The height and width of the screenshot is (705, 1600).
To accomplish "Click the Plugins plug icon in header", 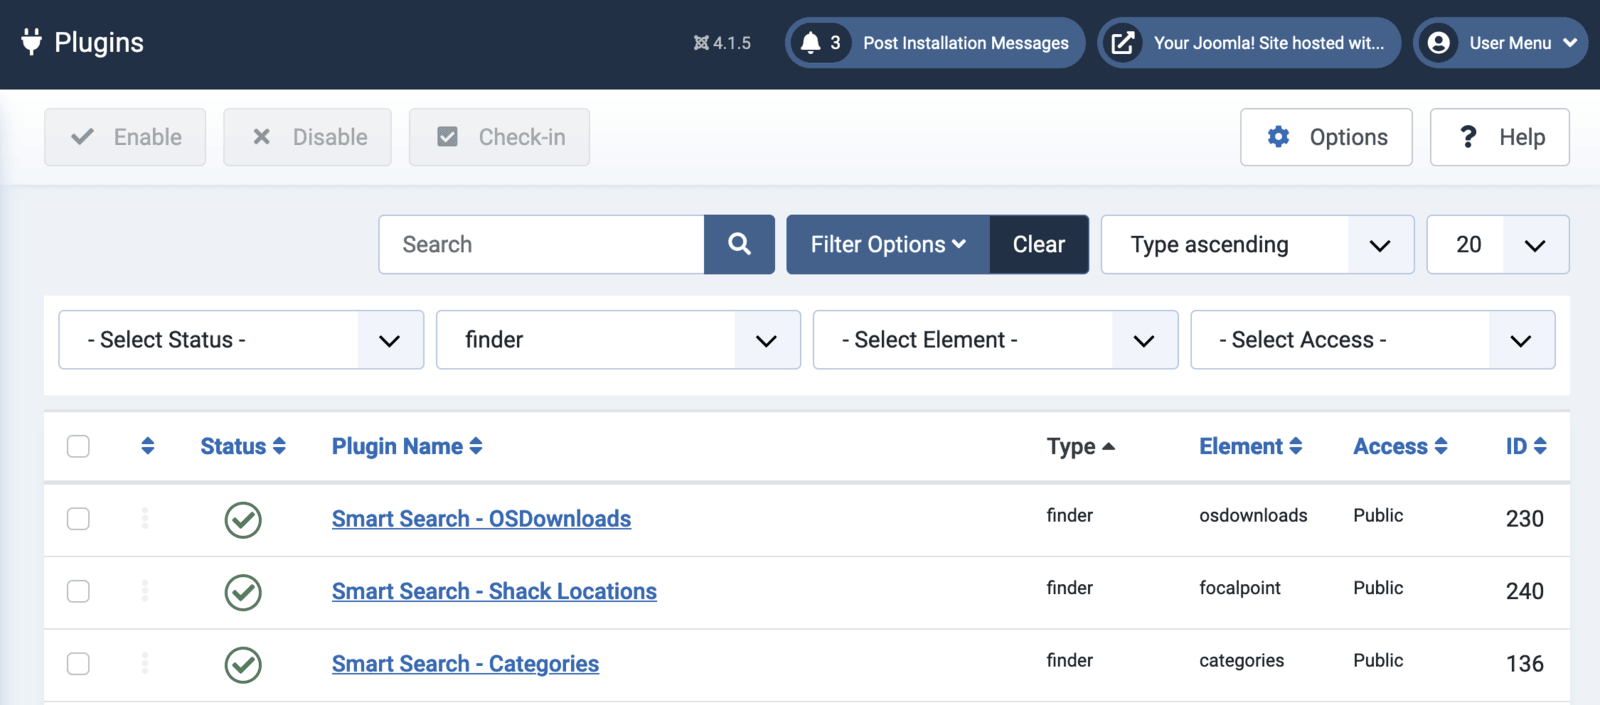I will pos(32,42).
